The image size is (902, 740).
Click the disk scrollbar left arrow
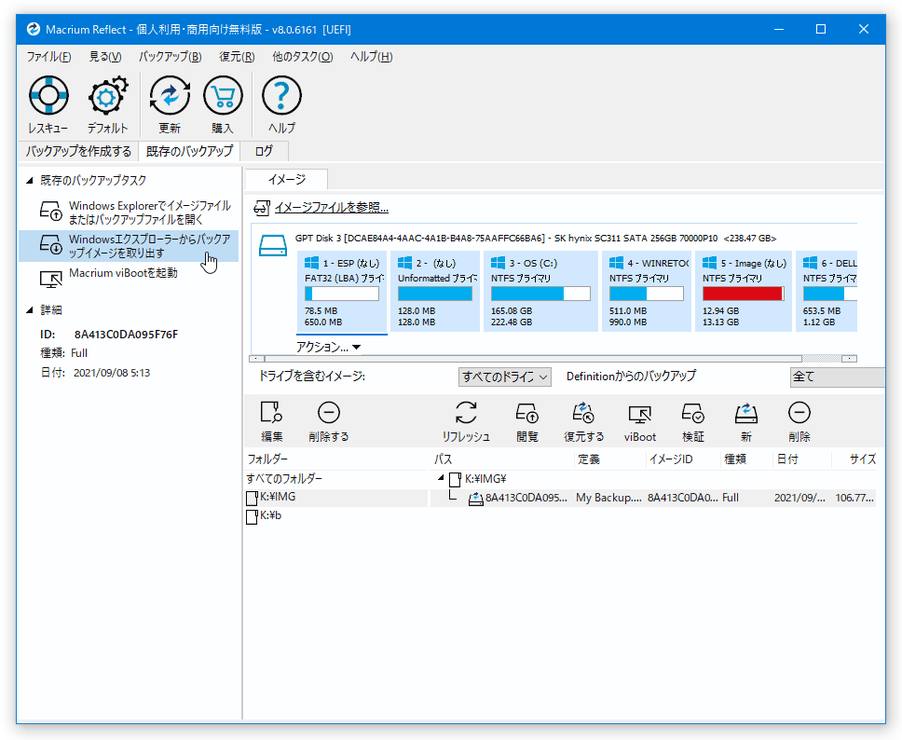257,358
